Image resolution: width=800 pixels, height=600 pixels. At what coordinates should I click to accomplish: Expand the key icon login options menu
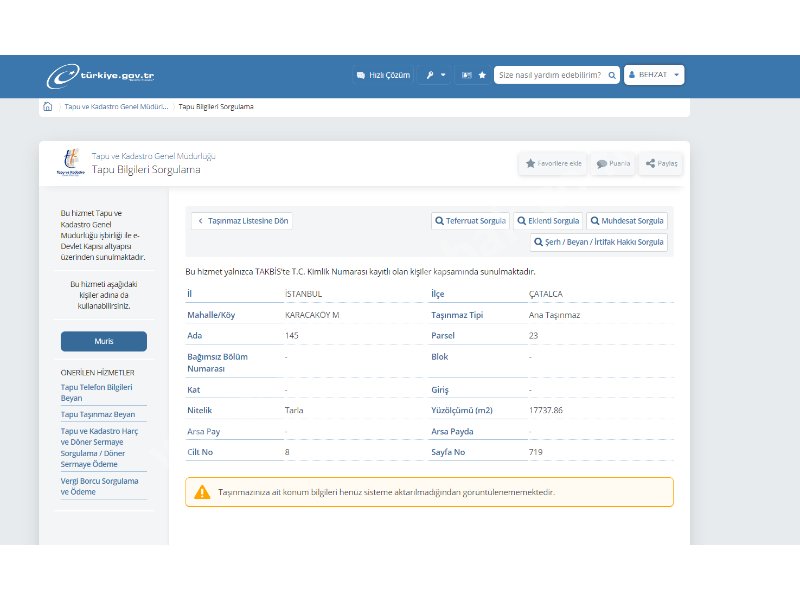436,75
